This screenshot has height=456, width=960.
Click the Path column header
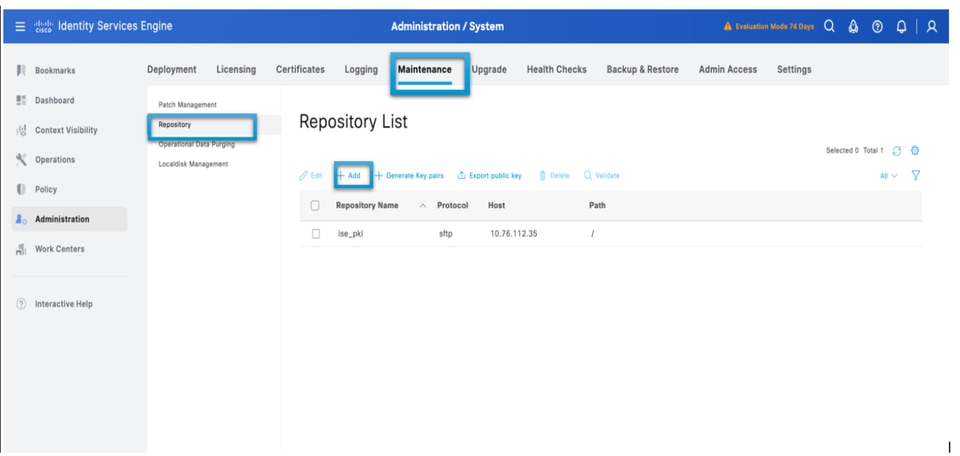pyautogui.click(x=597, y=206)
